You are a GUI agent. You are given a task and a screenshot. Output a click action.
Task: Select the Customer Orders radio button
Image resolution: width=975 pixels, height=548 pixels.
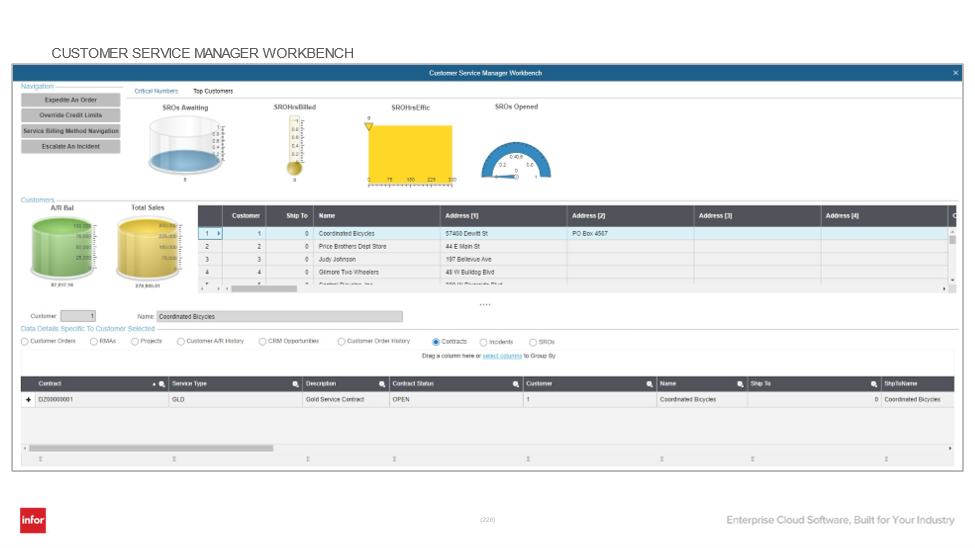pyautogui.click(x=25, y=341)
